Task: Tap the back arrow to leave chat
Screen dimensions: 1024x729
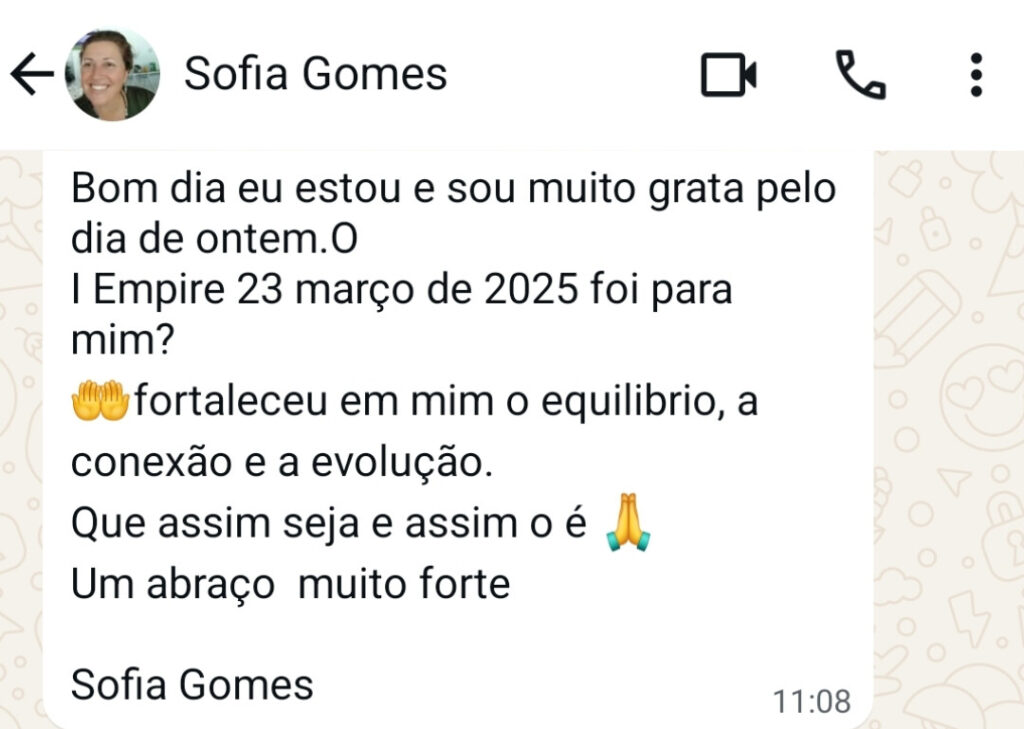Action: pos(31,75)
